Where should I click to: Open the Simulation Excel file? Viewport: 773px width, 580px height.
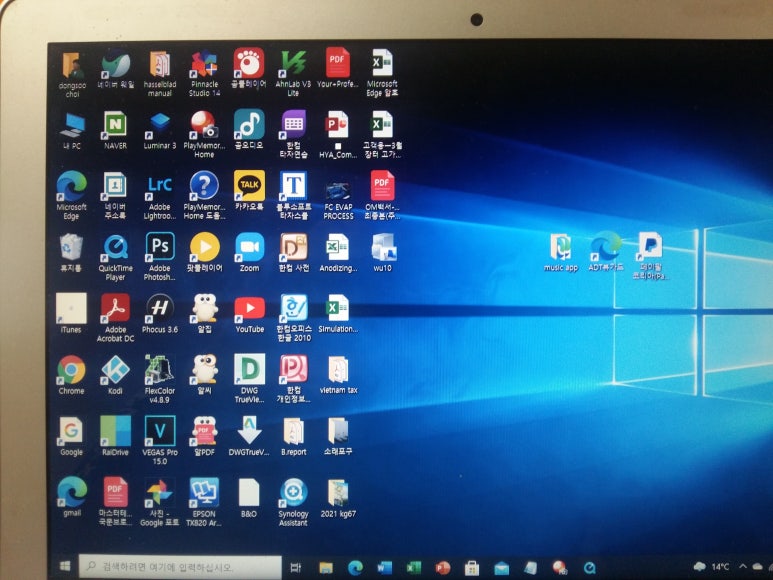pos(338,314)
